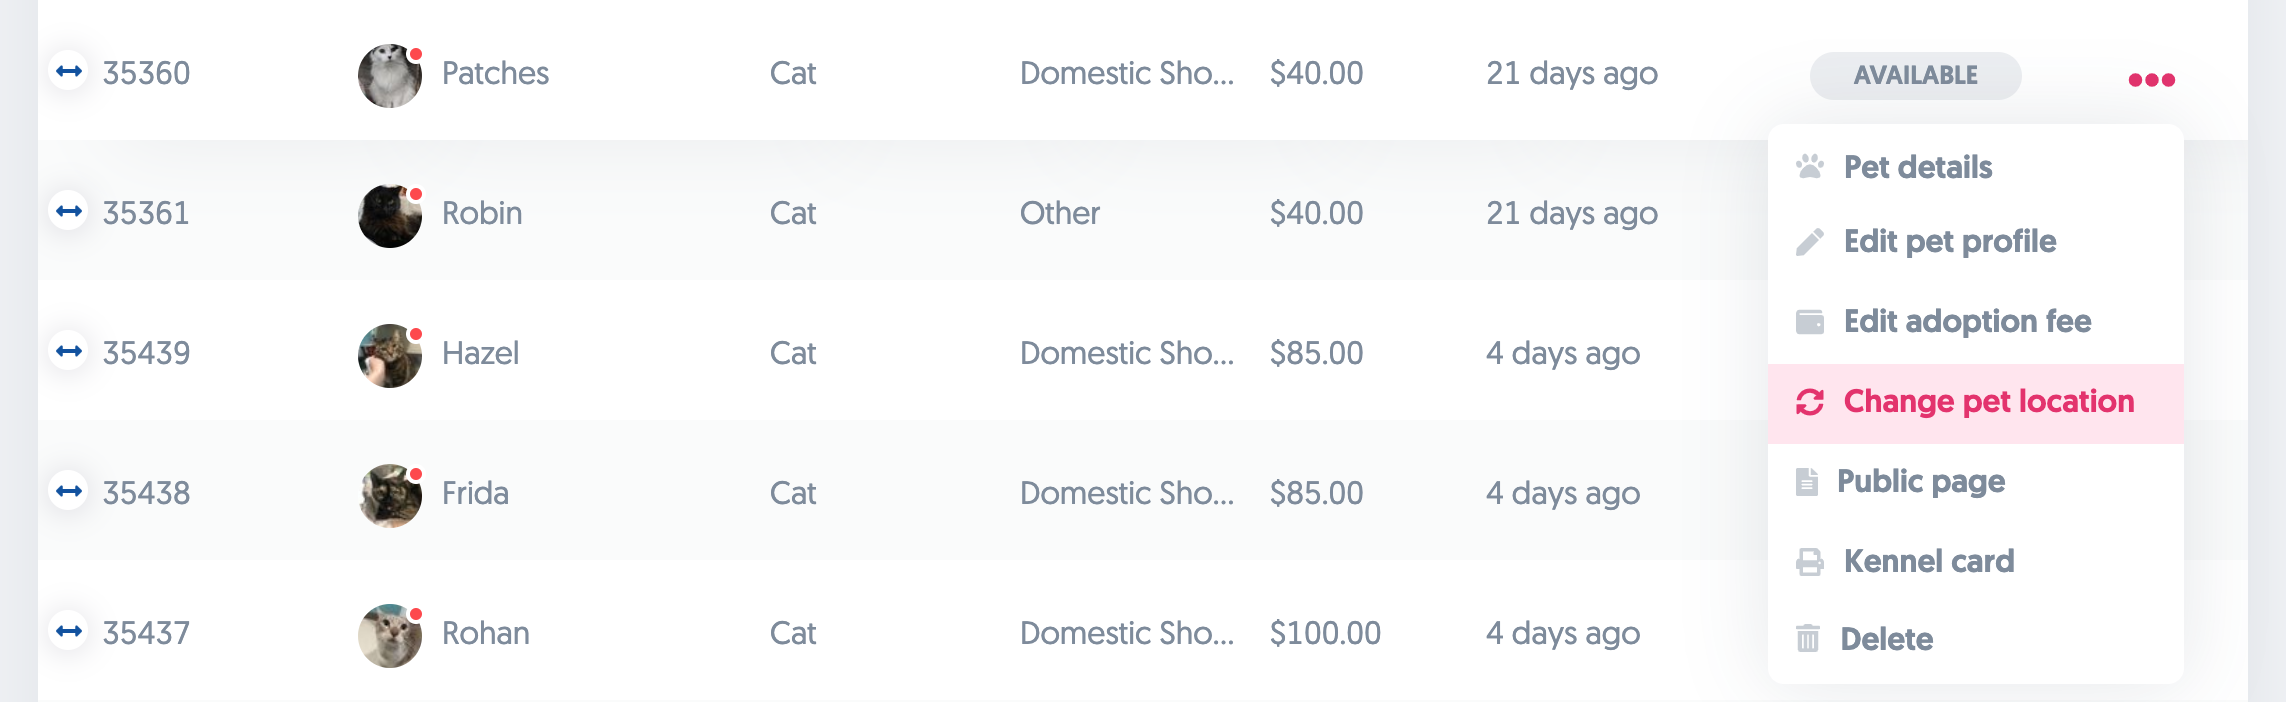2286x702 pixels.
Task: Click Robin's black cat photo
Action: [x=389, y=216]
